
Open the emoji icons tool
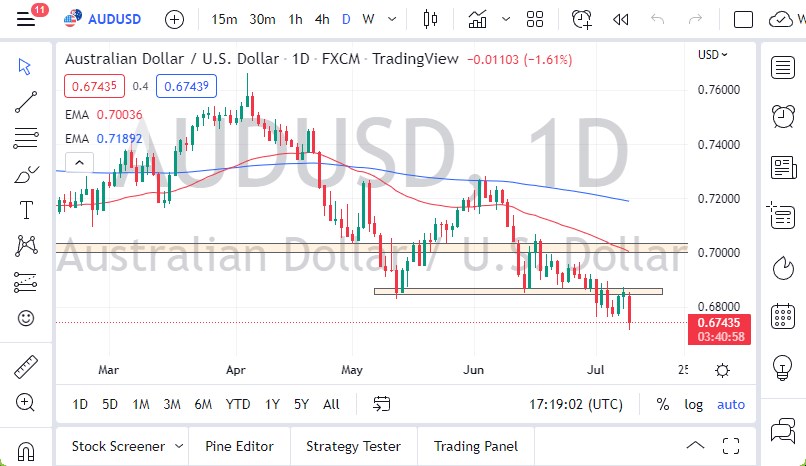[x=27, y=318]
